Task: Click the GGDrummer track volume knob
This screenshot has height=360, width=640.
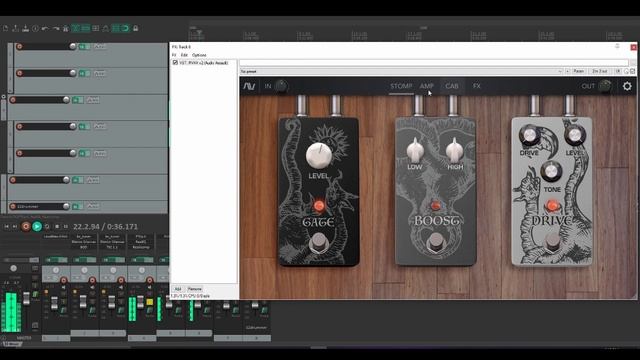Action: click(x=66, y=207)
